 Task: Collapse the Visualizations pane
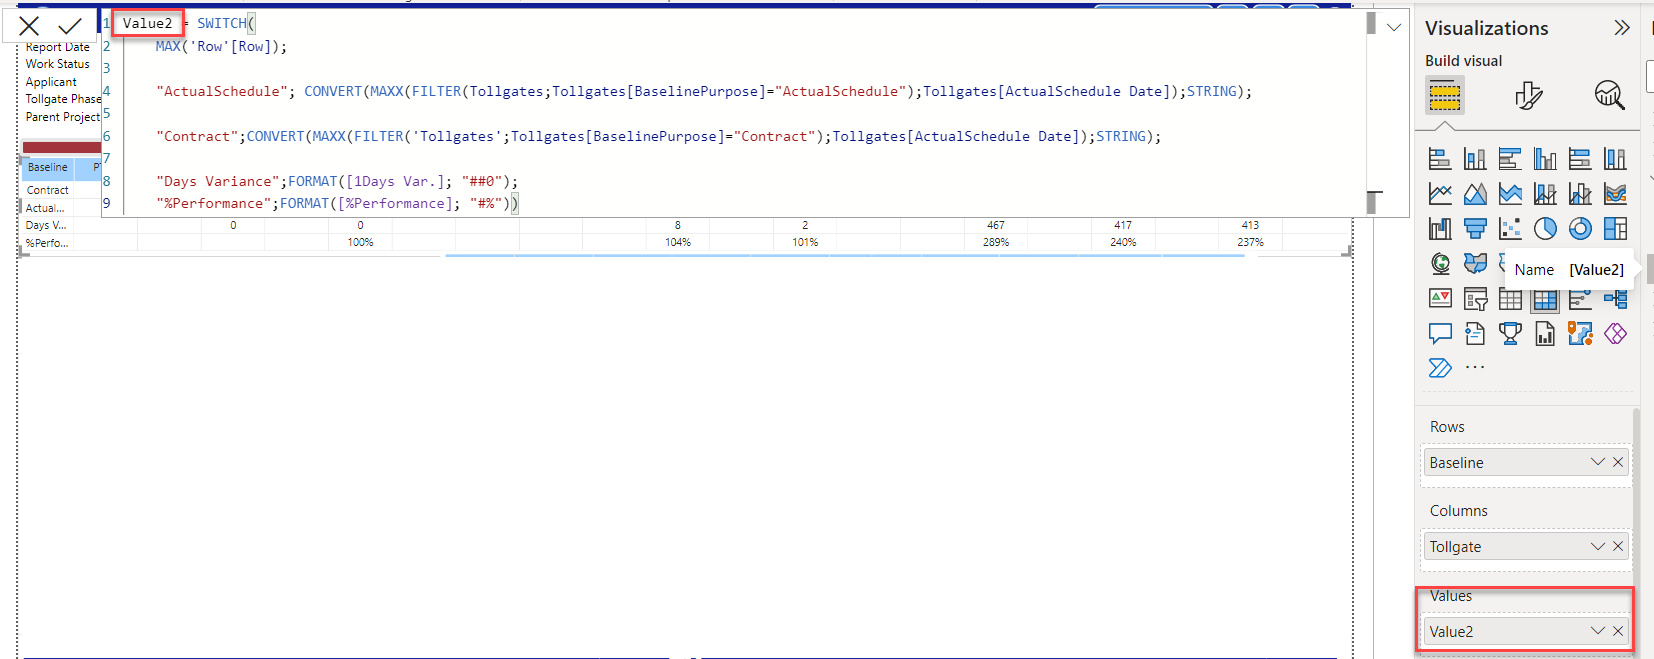1622,28
